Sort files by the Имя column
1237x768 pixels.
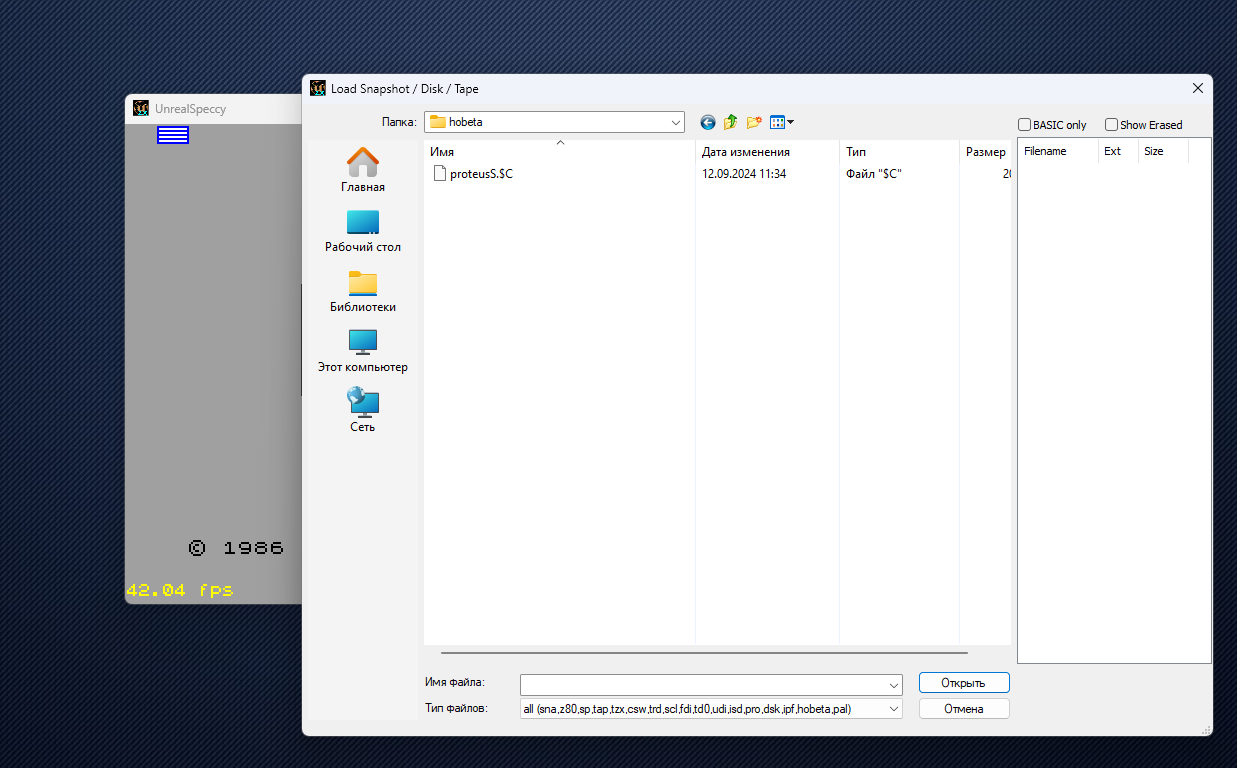click(559, 152)
